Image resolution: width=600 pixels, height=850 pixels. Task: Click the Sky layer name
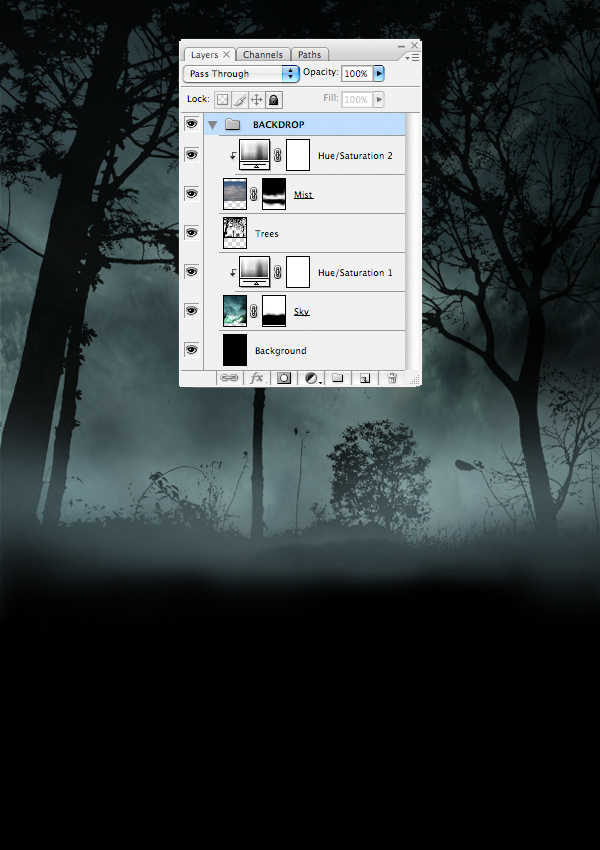(x=301, y=312)
